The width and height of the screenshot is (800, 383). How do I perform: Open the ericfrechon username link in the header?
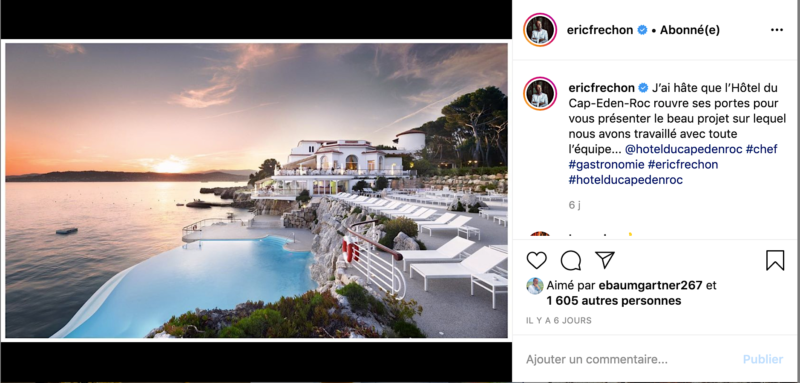click(x=601, y=30)
